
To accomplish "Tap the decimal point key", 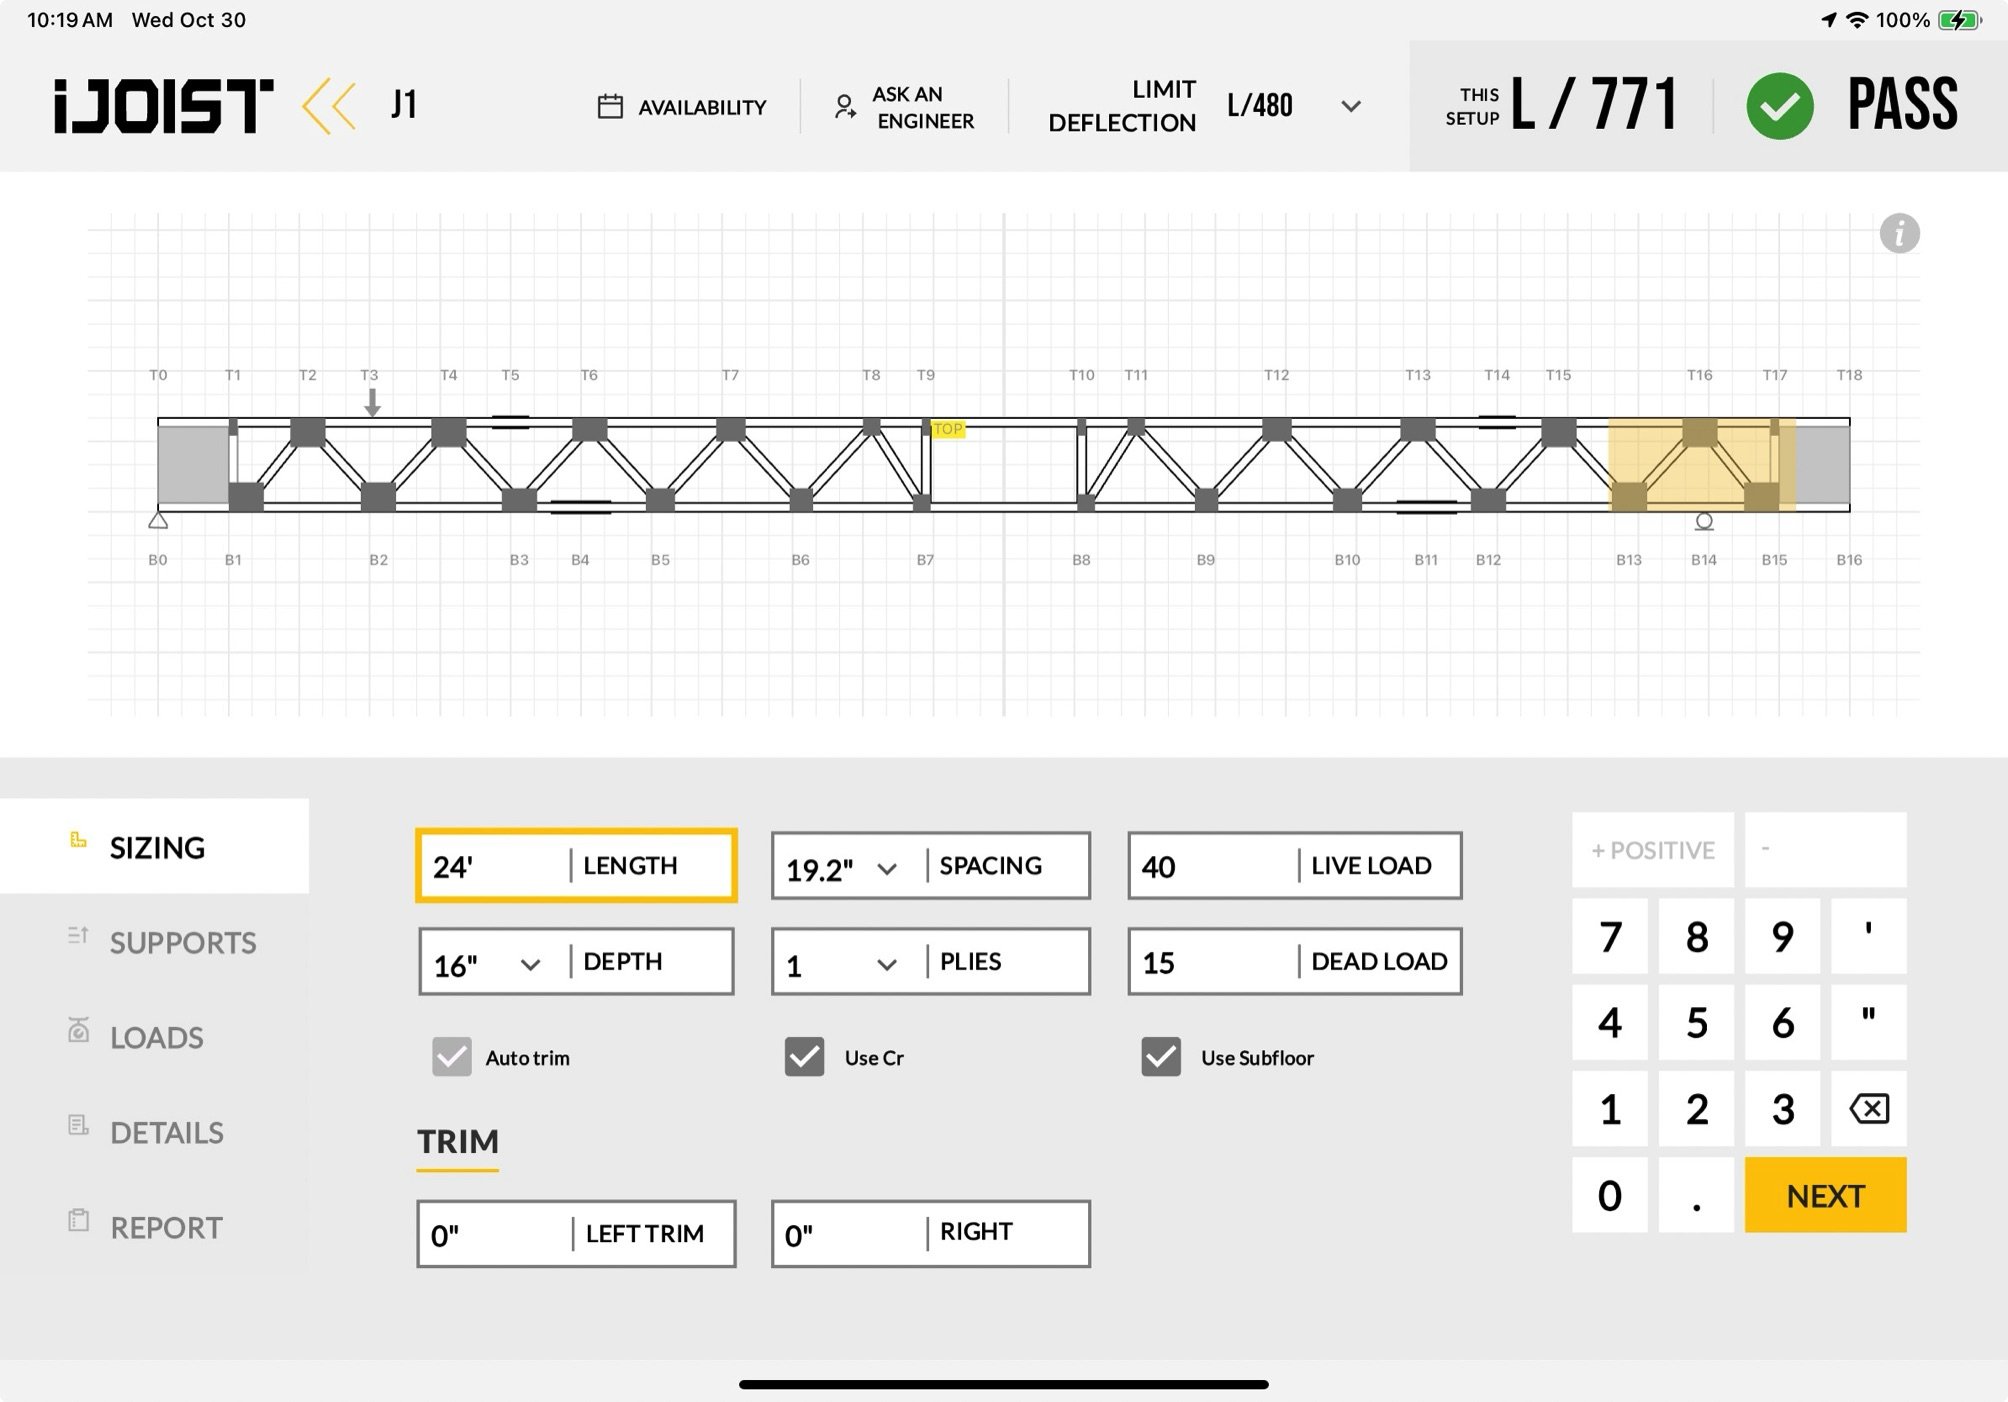I will coord(1697,1195).
